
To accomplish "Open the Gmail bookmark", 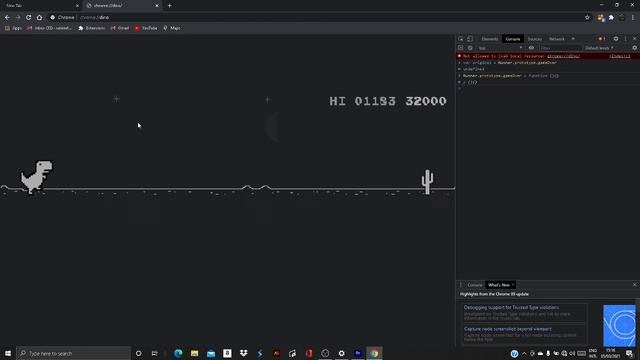I will 120,28.
